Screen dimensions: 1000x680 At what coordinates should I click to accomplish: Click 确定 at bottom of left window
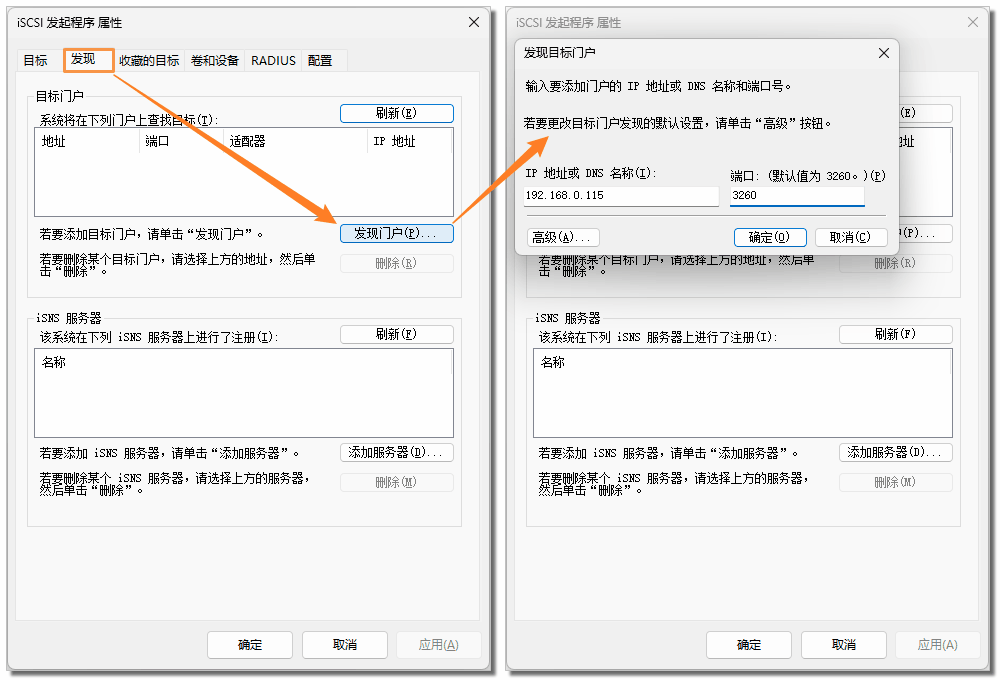click(250, 645)
